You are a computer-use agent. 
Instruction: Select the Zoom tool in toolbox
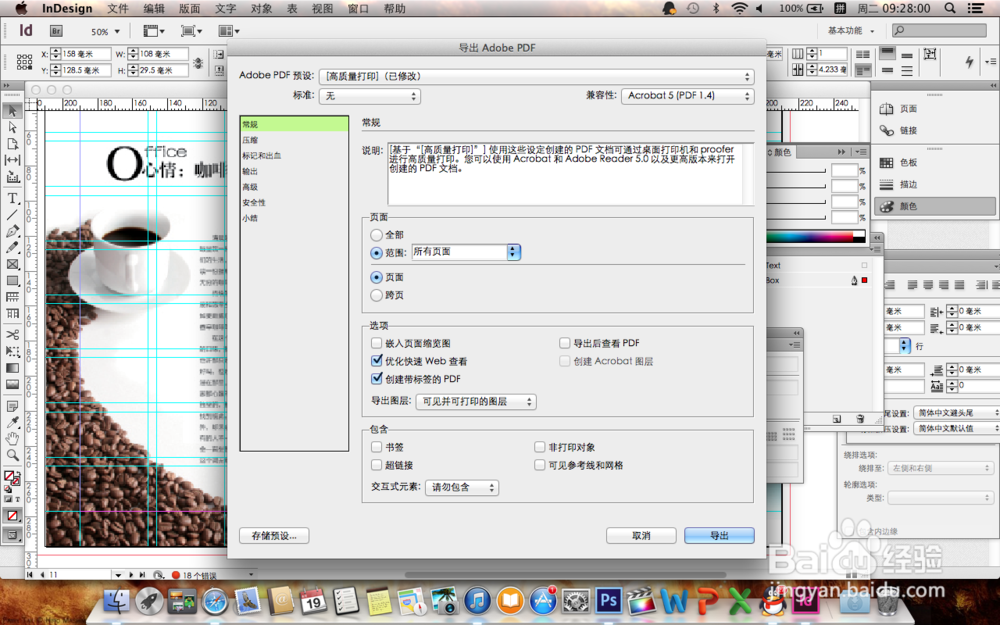click(12, 455)
